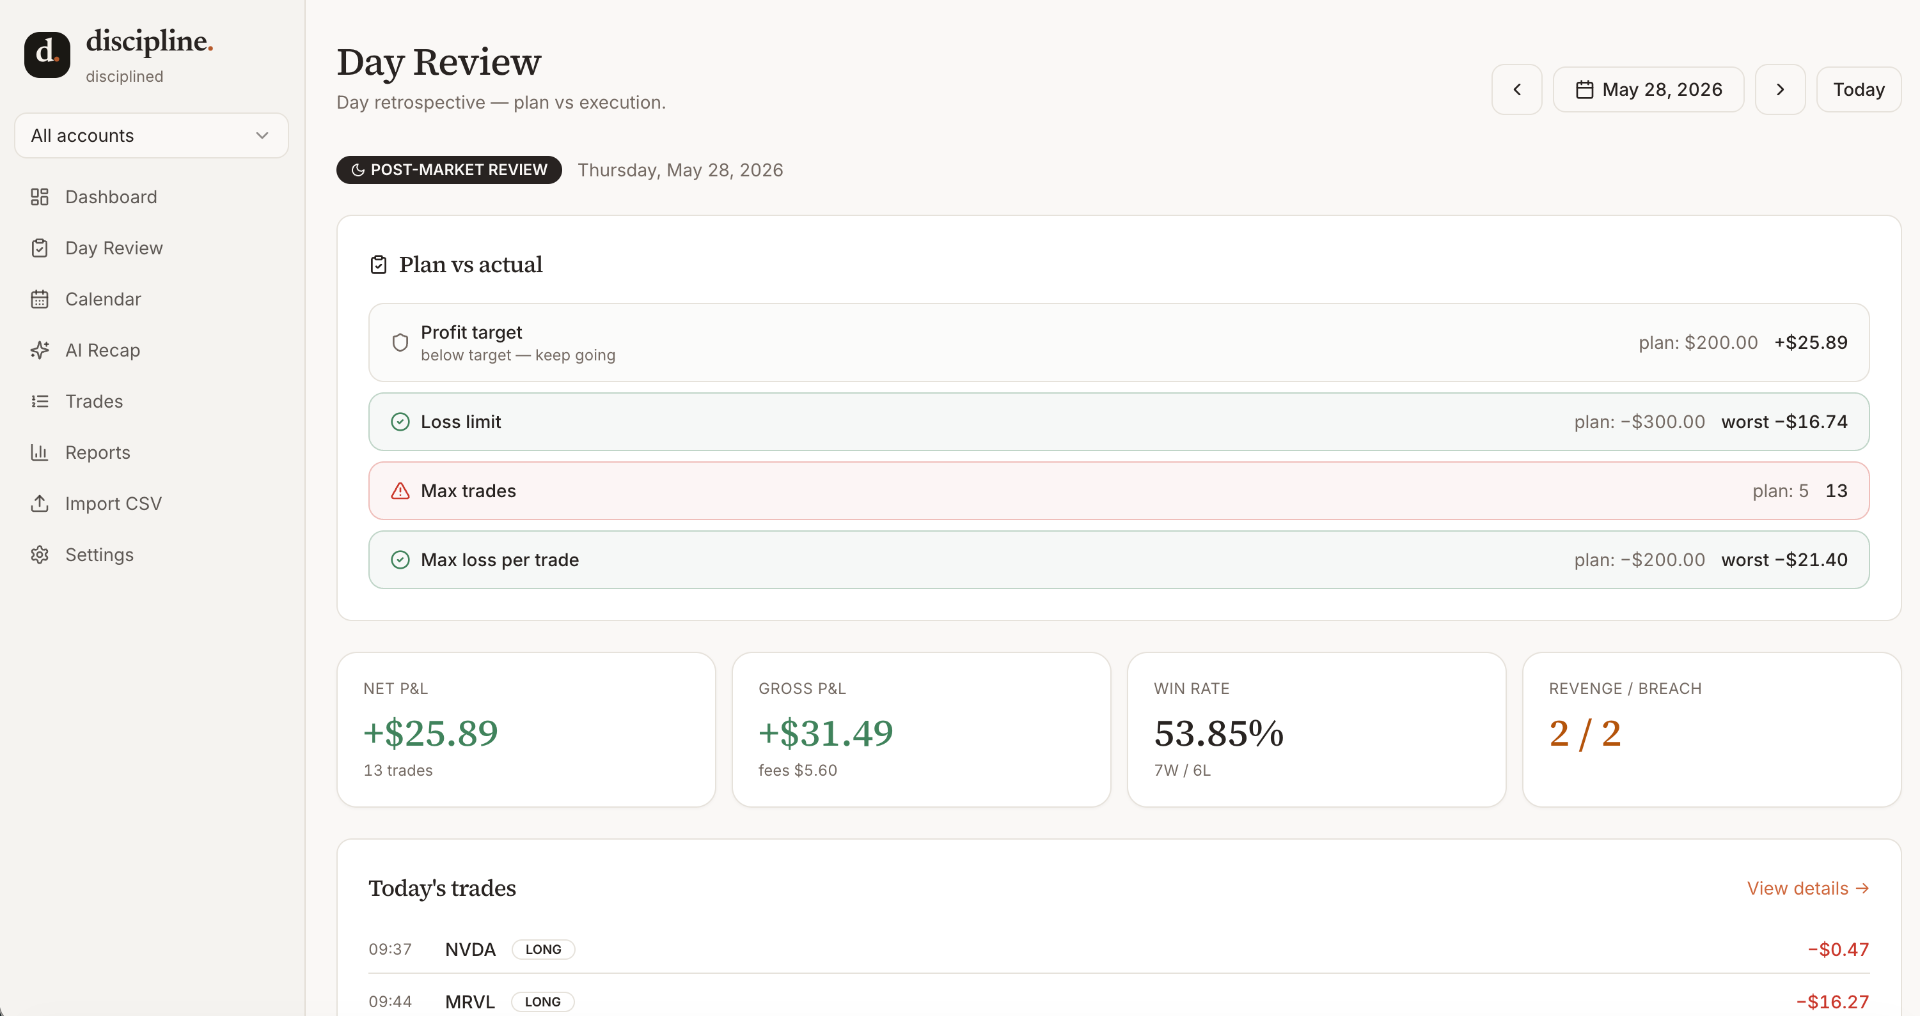Click the 'worst −$16.74' loss value

click(1784, 422)
